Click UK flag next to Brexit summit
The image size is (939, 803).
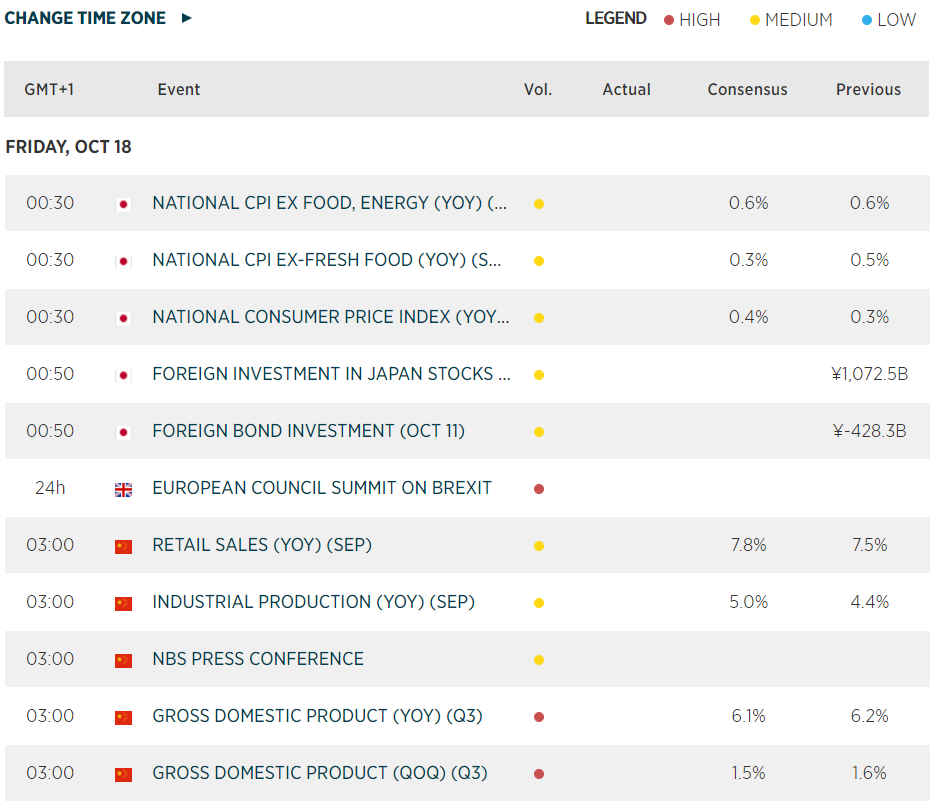[x=123, y=489]
